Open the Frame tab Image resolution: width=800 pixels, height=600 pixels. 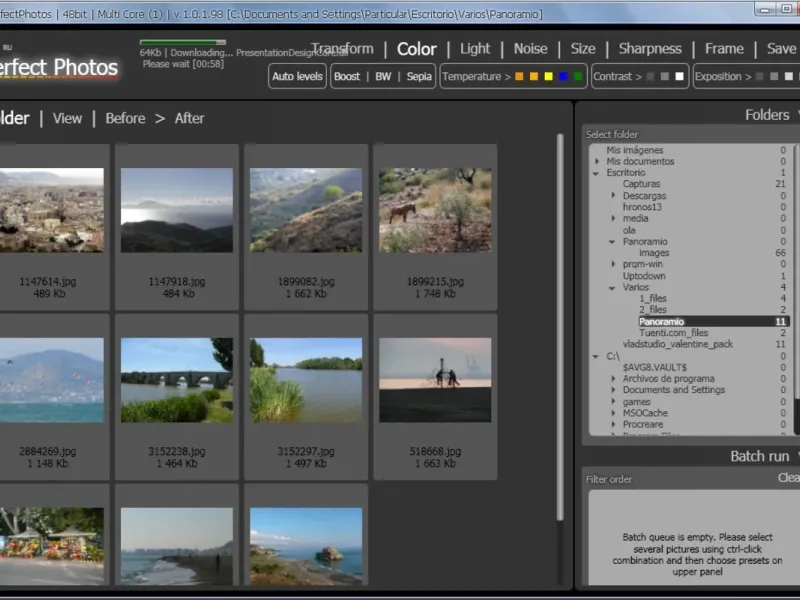(x=724, y=49)
